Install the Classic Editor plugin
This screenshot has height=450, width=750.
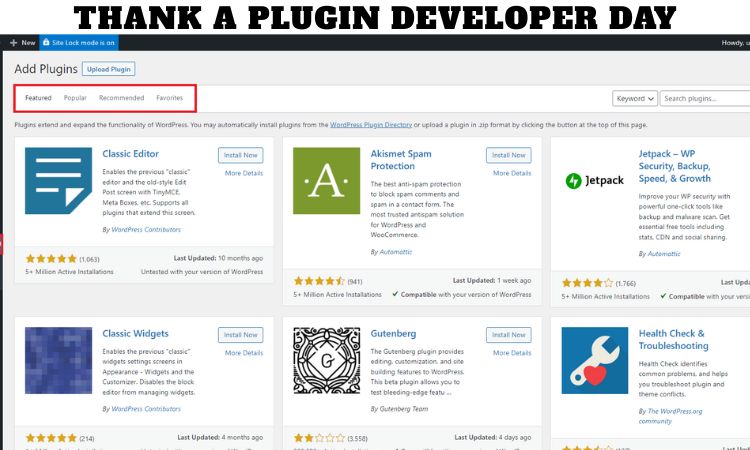241,155
